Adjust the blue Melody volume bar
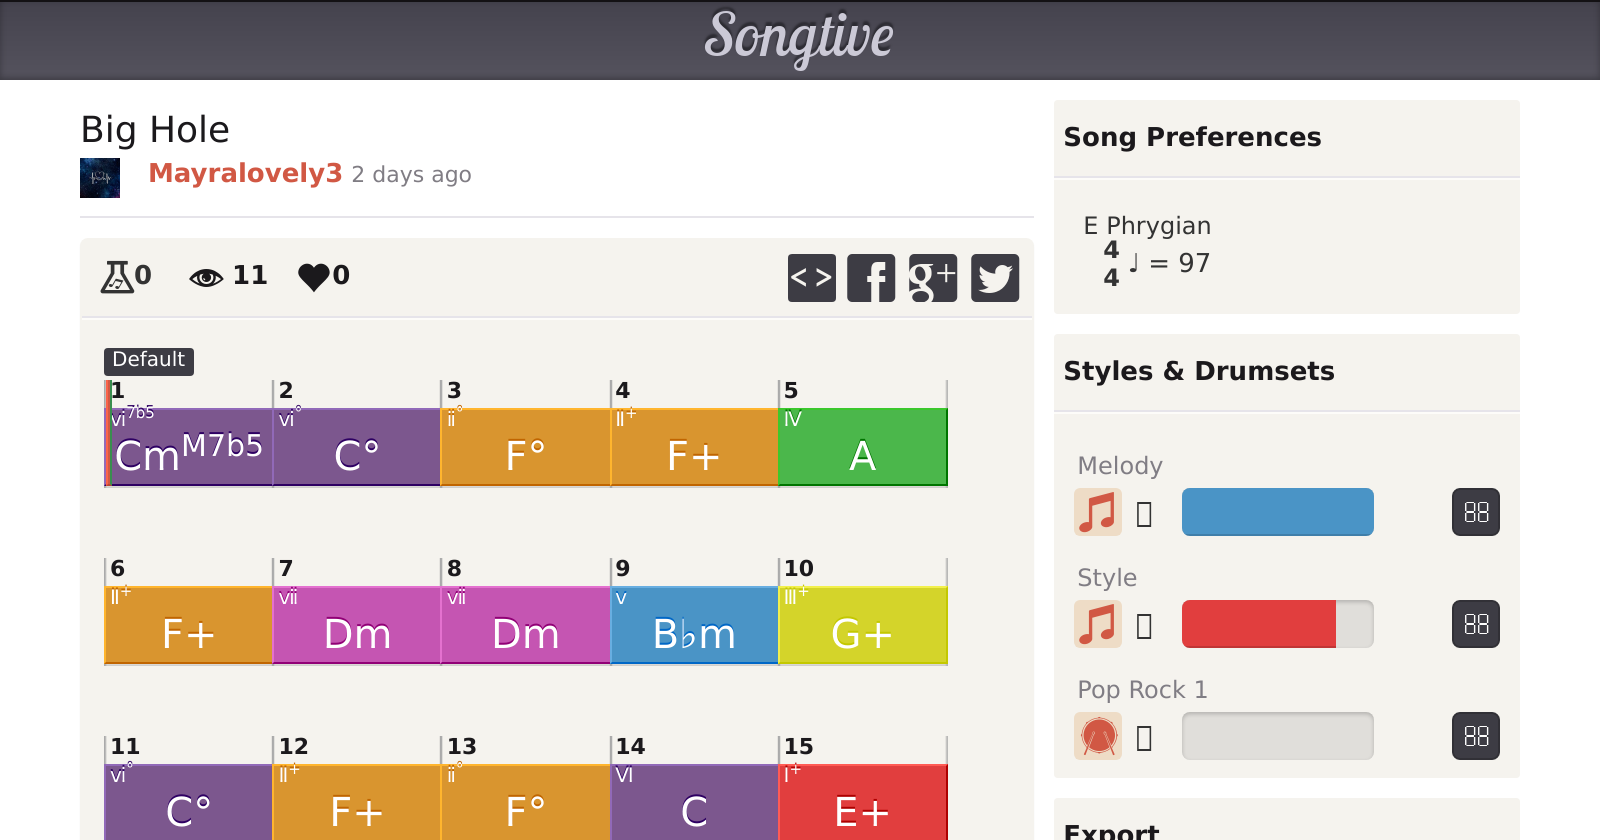 coord(1277,512)
